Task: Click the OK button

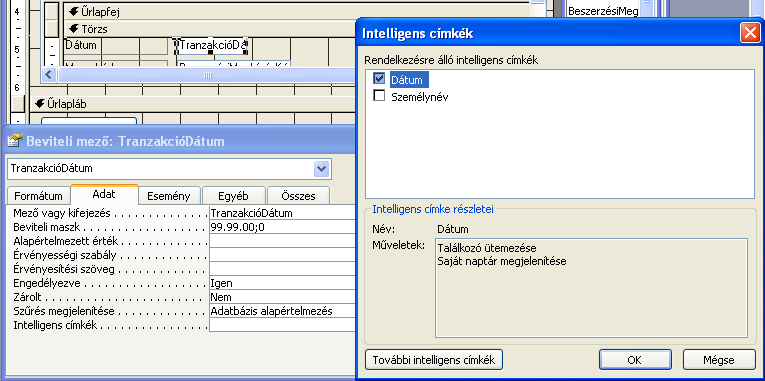Action: [635, 360]
